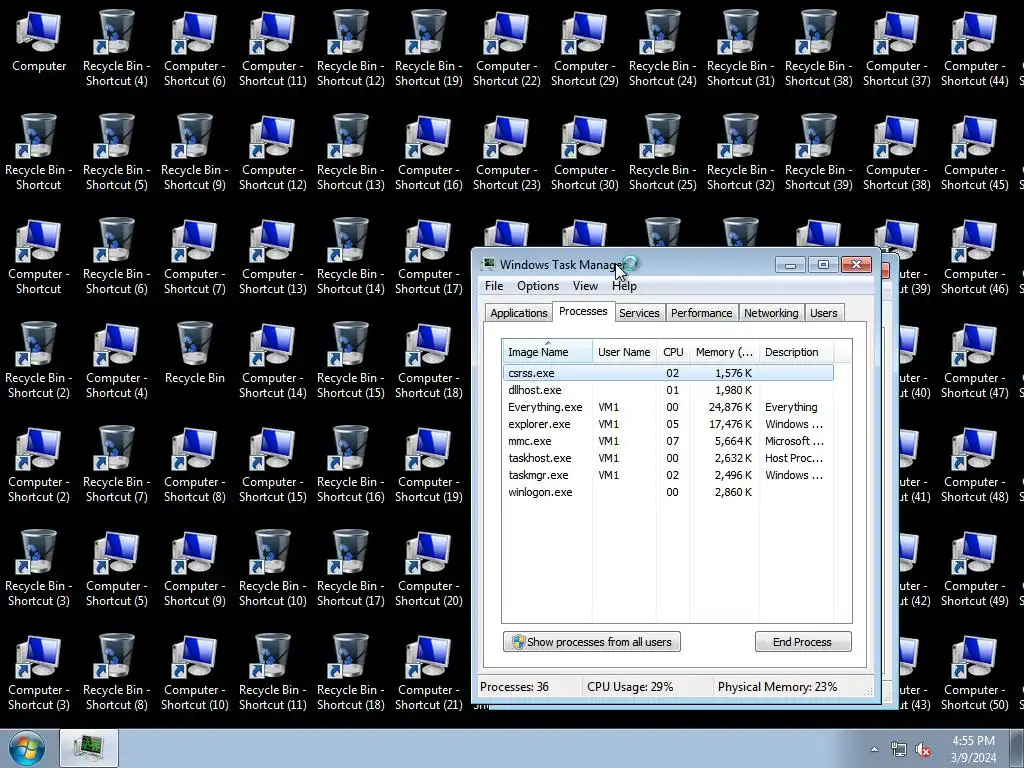
Task: Select Computer - Shortcut (22) icon
Action: click(507, 47)
